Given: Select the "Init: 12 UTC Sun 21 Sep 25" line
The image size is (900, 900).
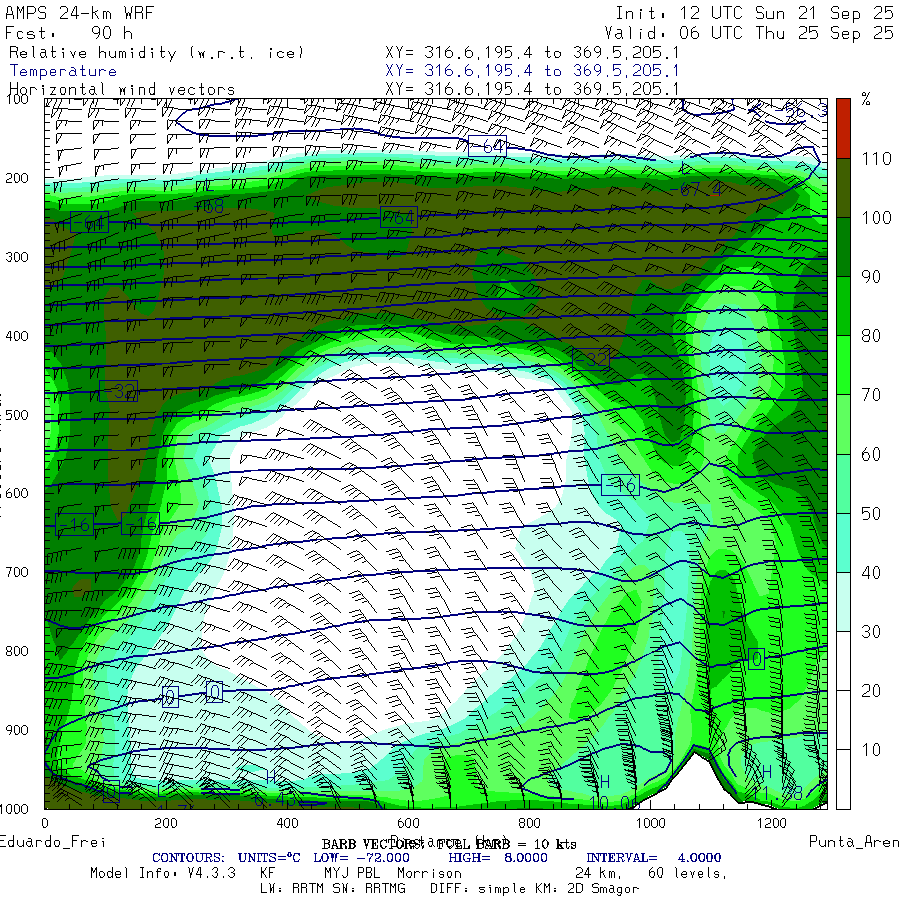Looking at the screenshot, I should 754,13.
